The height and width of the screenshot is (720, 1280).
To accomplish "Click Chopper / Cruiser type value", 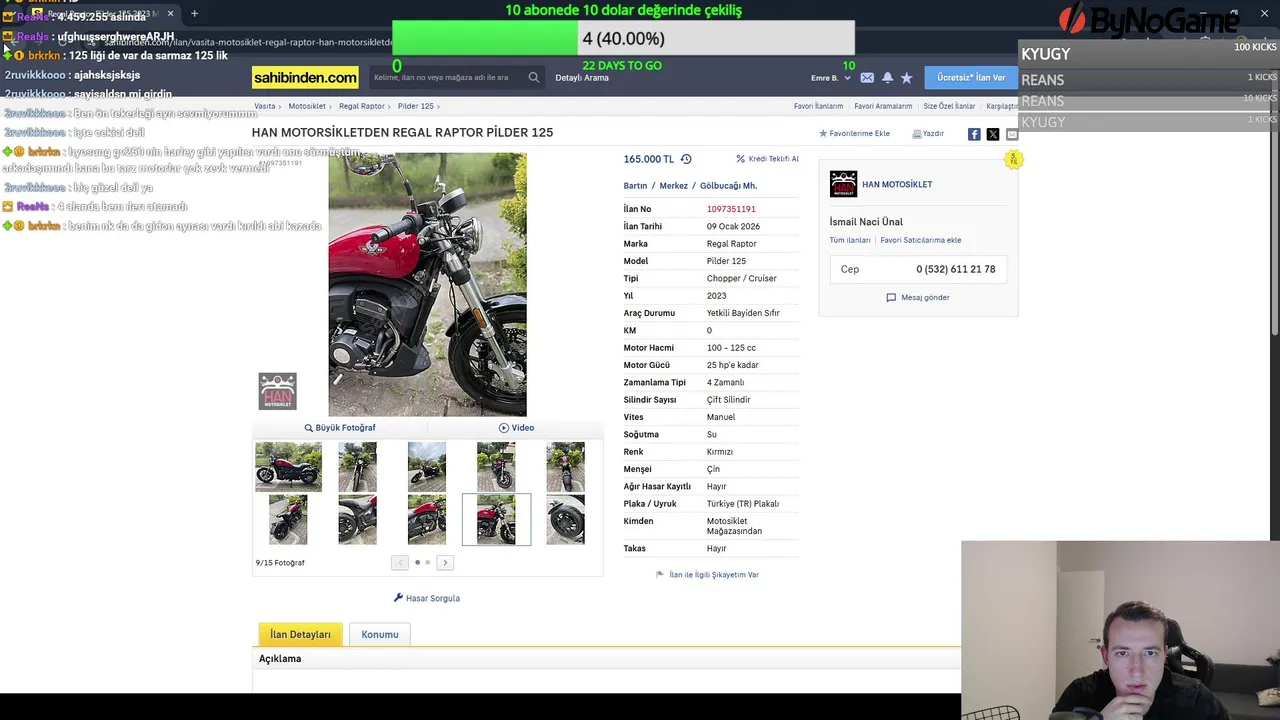I will tap(741, 278).
